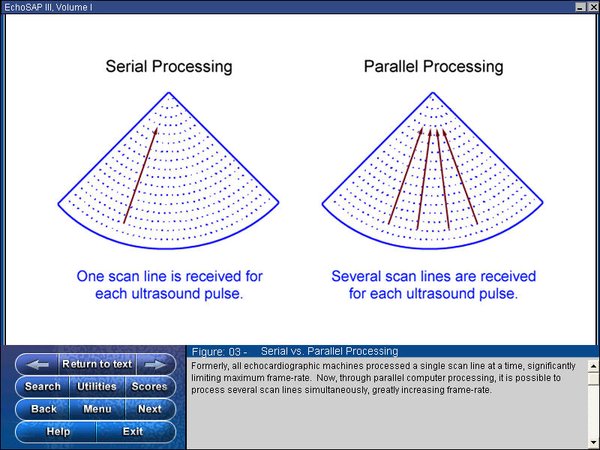This screenshot has height=450, width=600.
Task: Open the Help section
Action: click(58, 431)
